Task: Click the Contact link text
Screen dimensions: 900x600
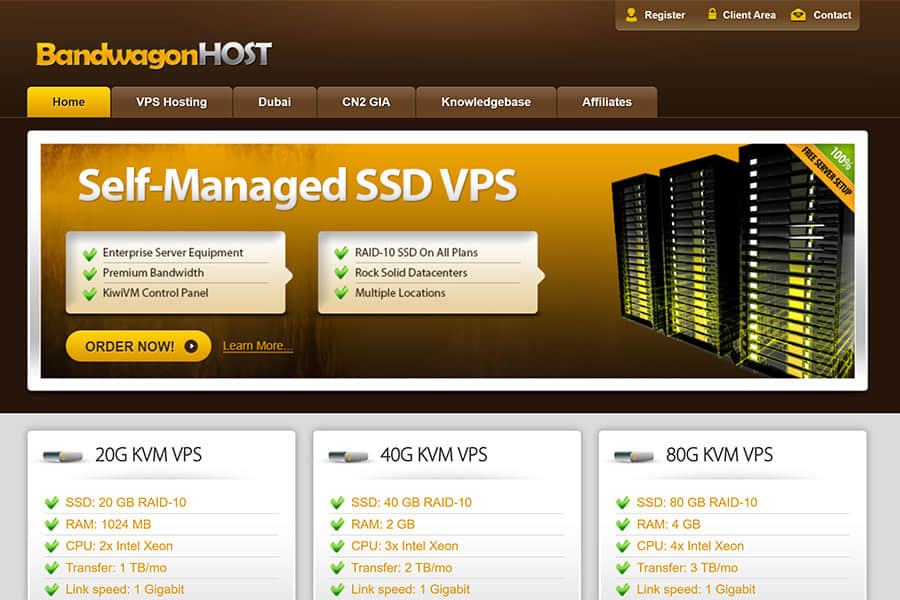Action: click(832, 16)
